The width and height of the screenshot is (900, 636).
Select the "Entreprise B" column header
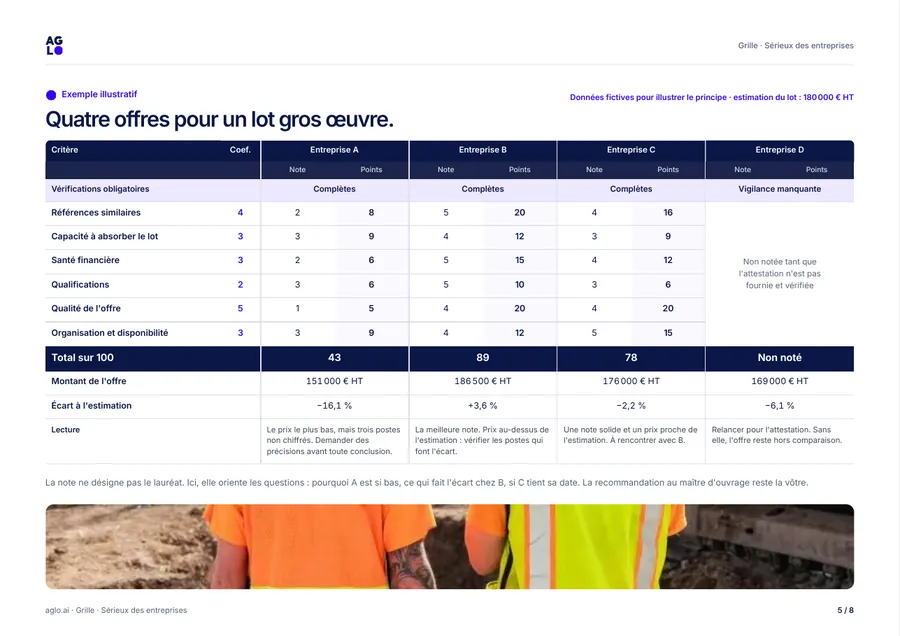click(x=483, y=150)
